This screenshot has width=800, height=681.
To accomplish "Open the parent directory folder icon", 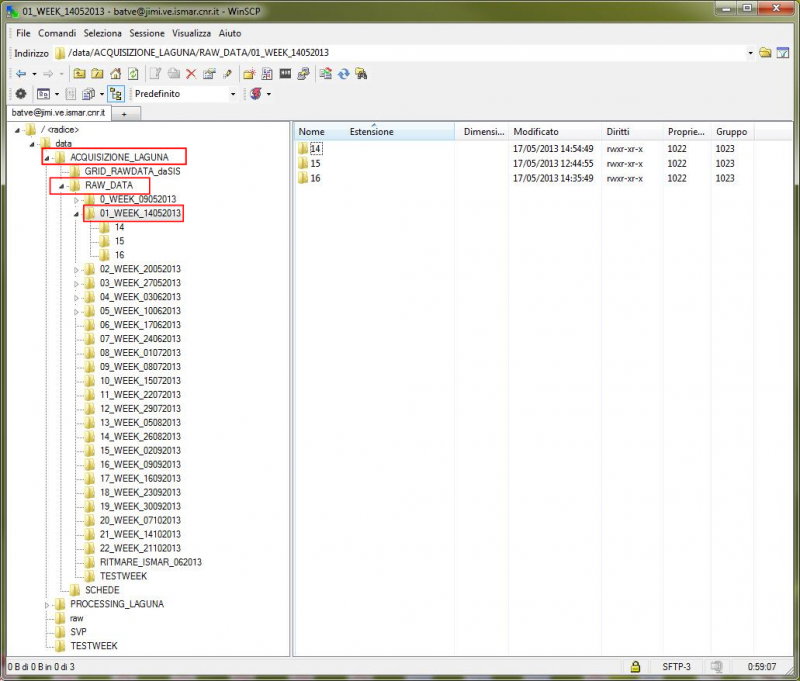I will point(79,74).
